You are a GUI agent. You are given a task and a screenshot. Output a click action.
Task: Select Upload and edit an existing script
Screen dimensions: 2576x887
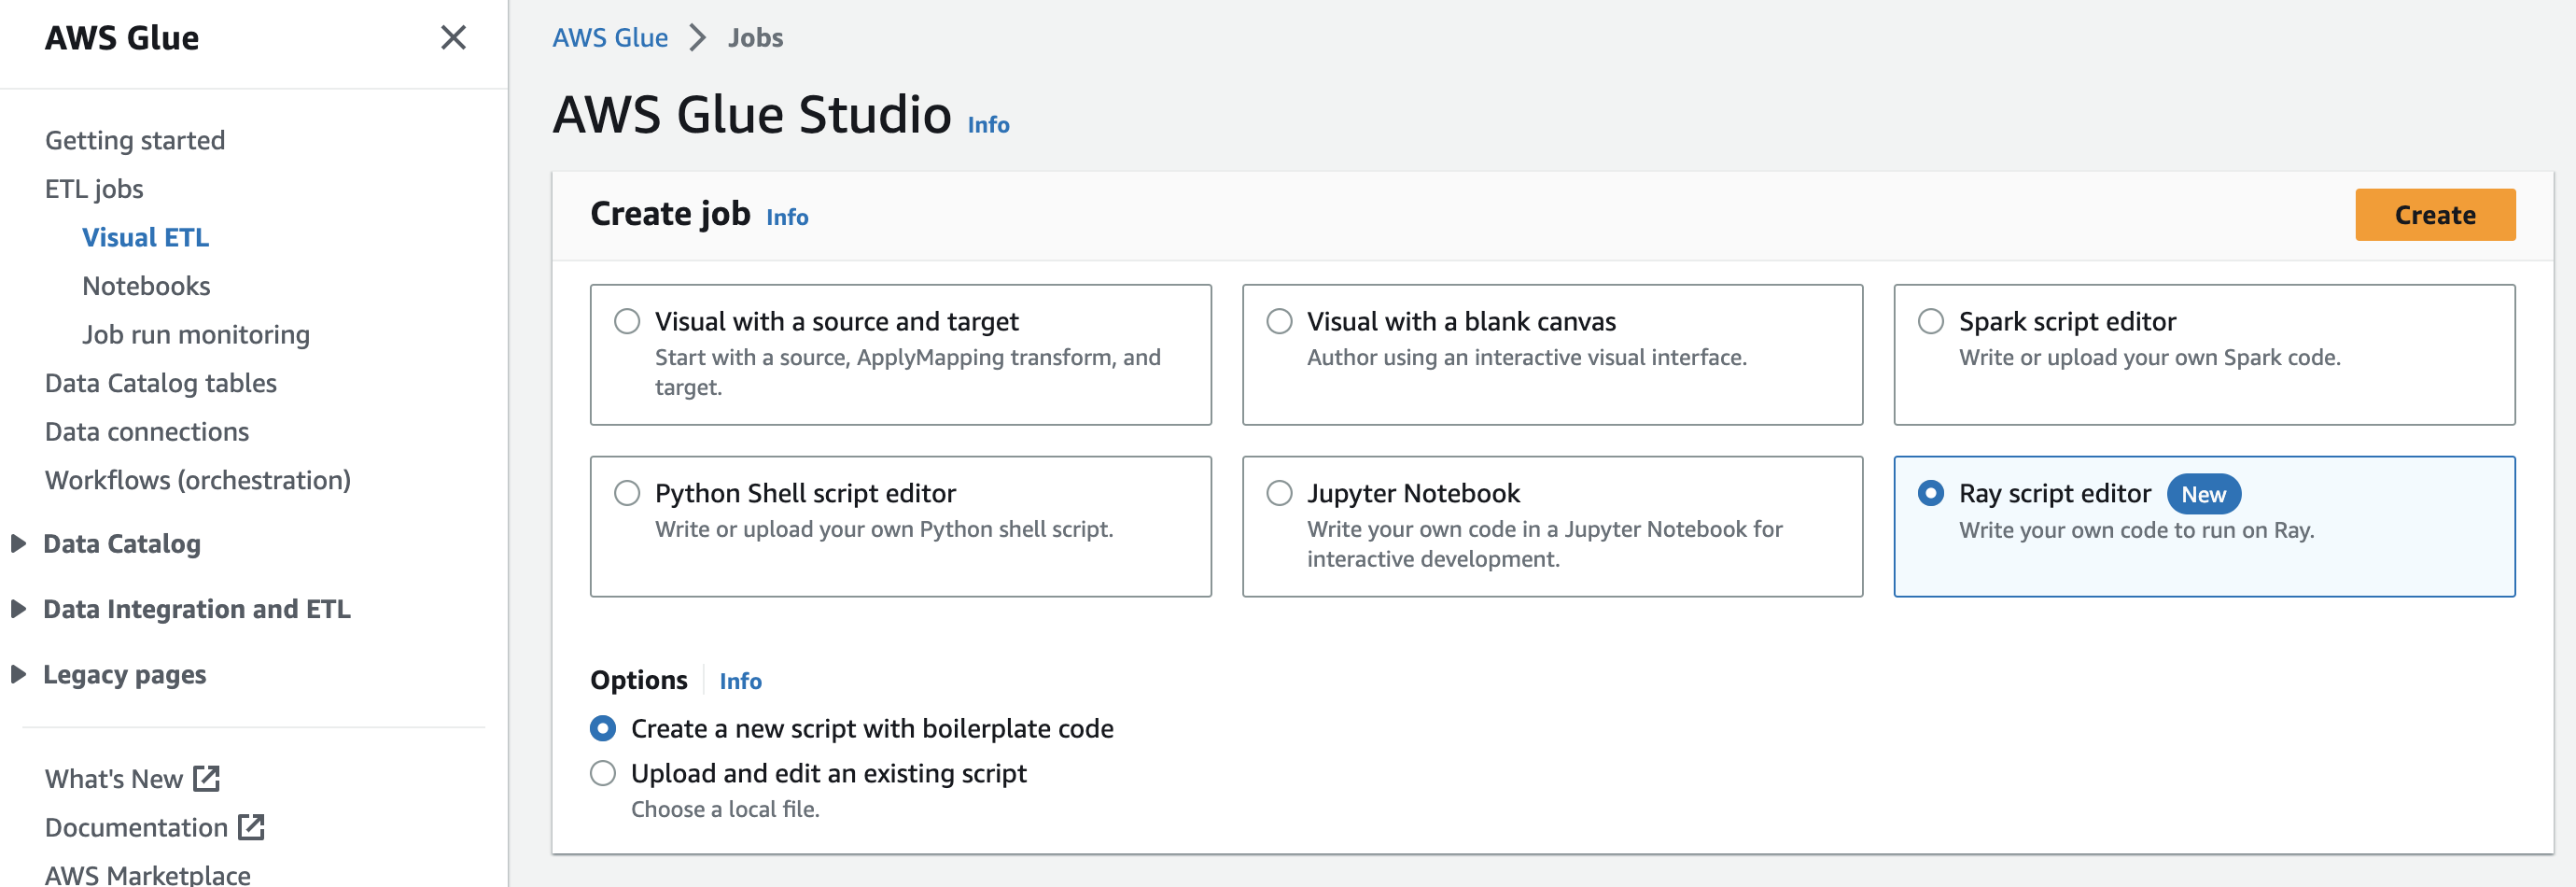[x=602, y=773]
